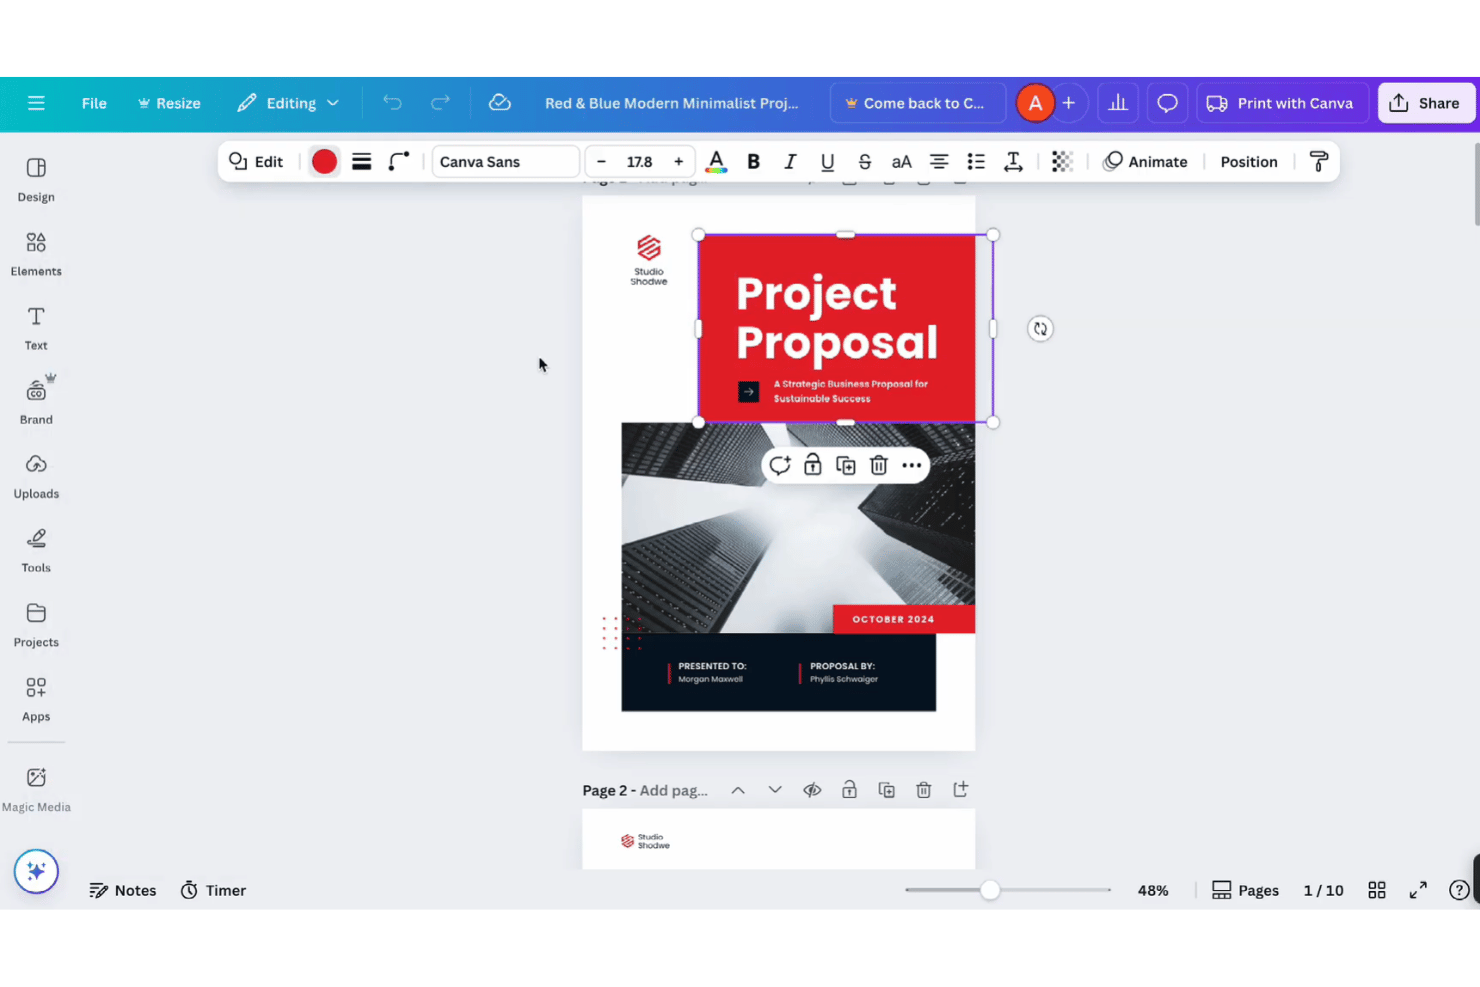This screenshot has width=1480, height=987.
Task: Open the Uploads side panel
Action: (x=36, y=476)
